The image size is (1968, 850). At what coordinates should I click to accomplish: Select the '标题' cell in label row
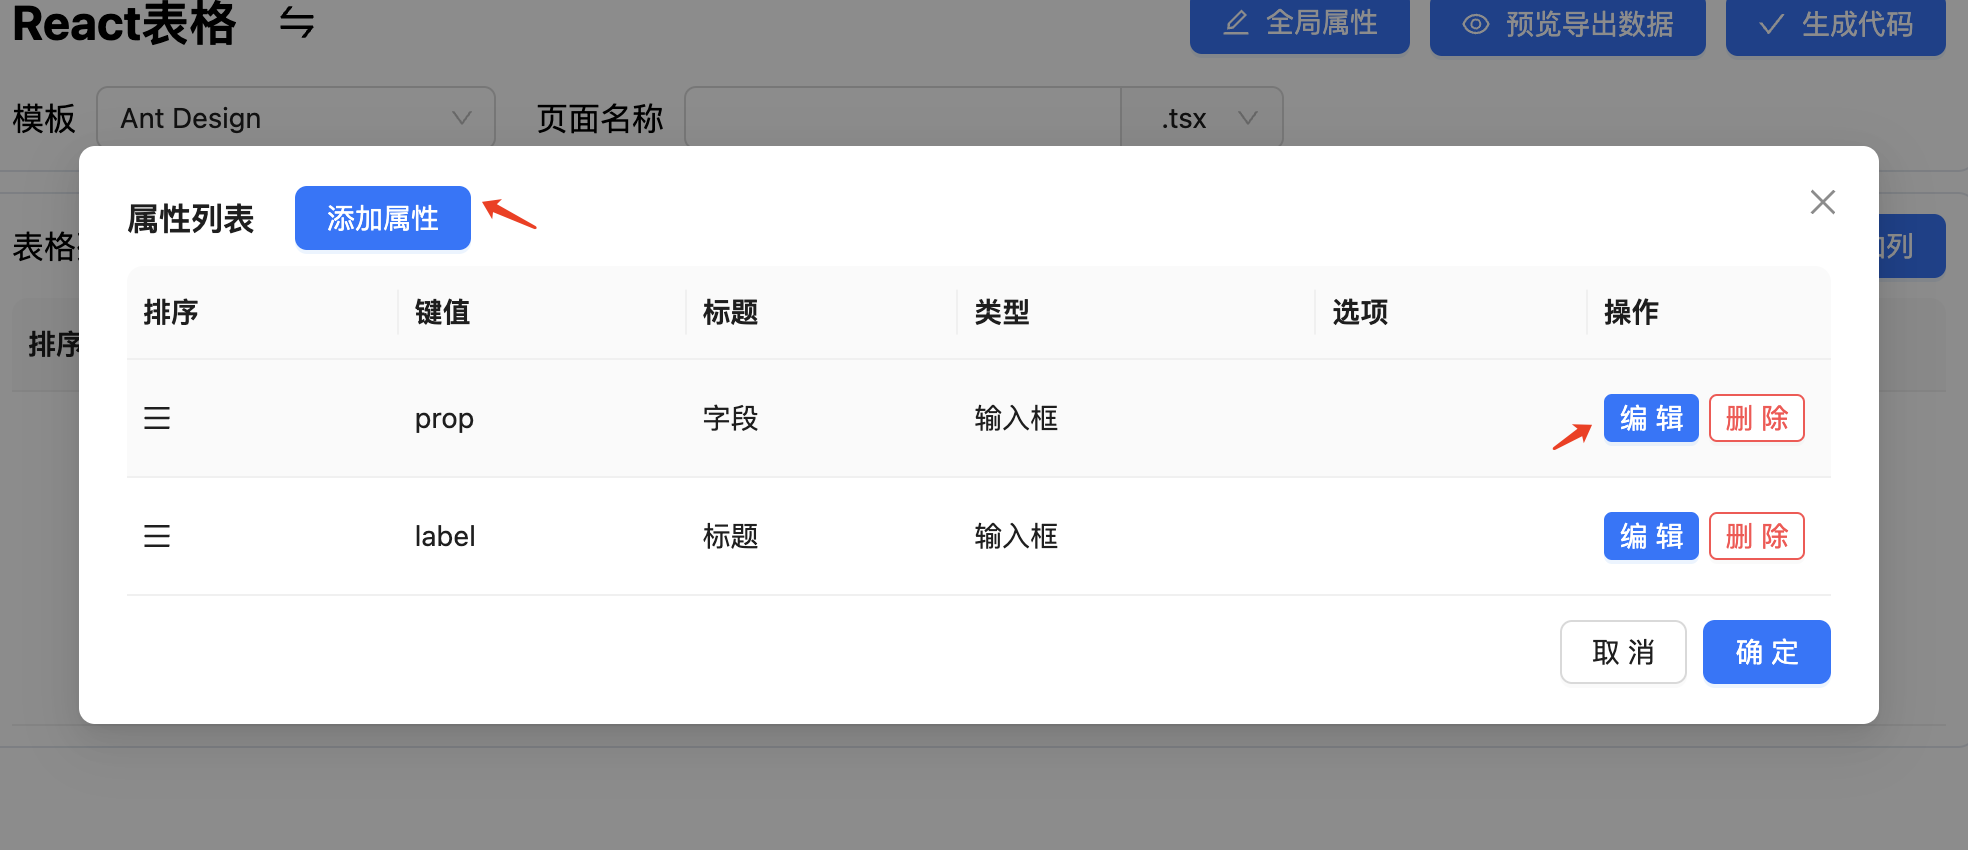pyautogui.click(x=730, y=536)
